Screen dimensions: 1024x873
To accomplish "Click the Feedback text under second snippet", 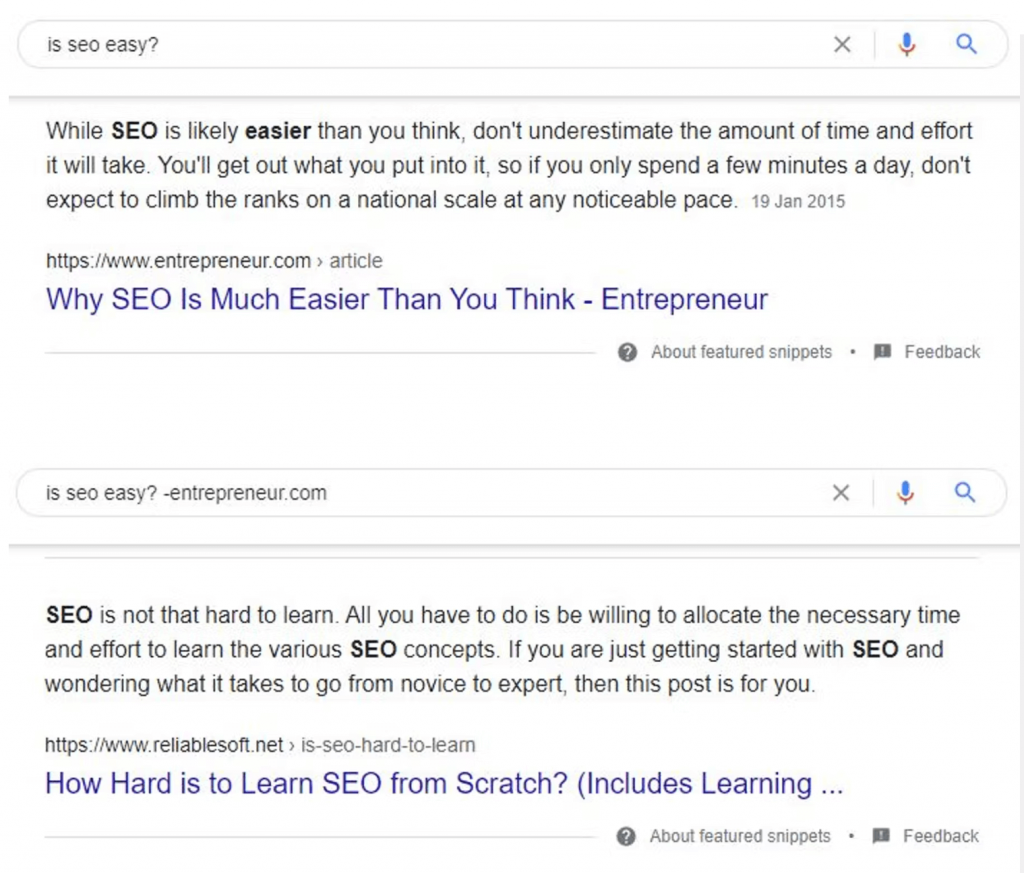I will click(x=941, y=836).
